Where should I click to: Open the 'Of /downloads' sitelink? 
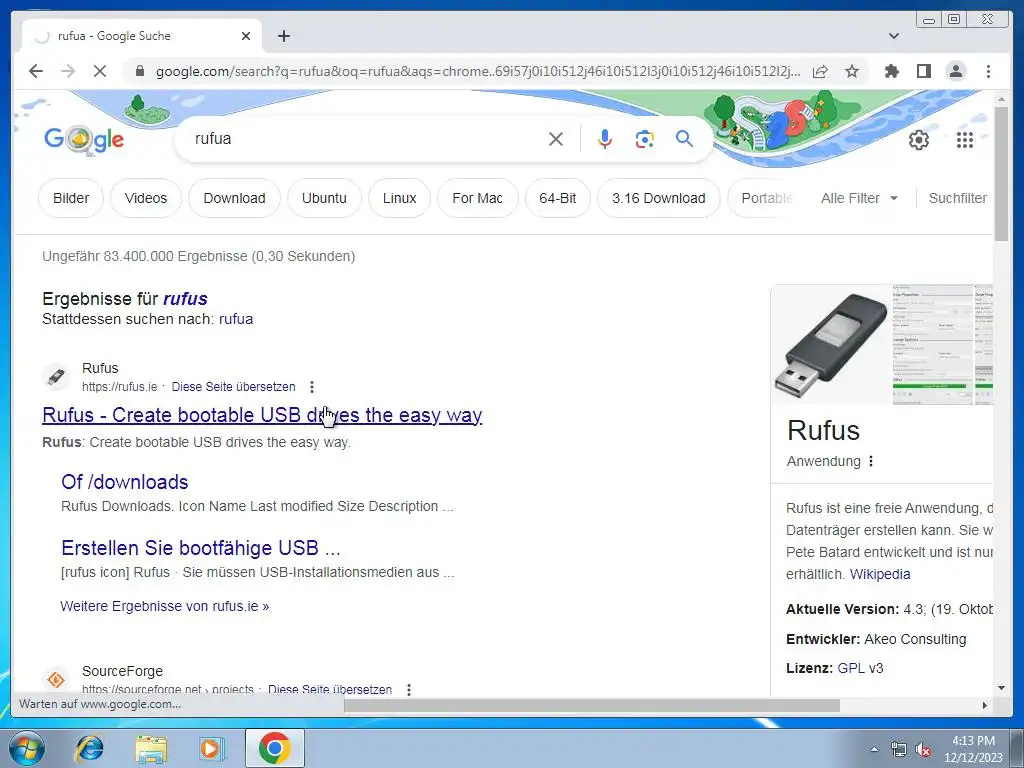click(125, 481)
